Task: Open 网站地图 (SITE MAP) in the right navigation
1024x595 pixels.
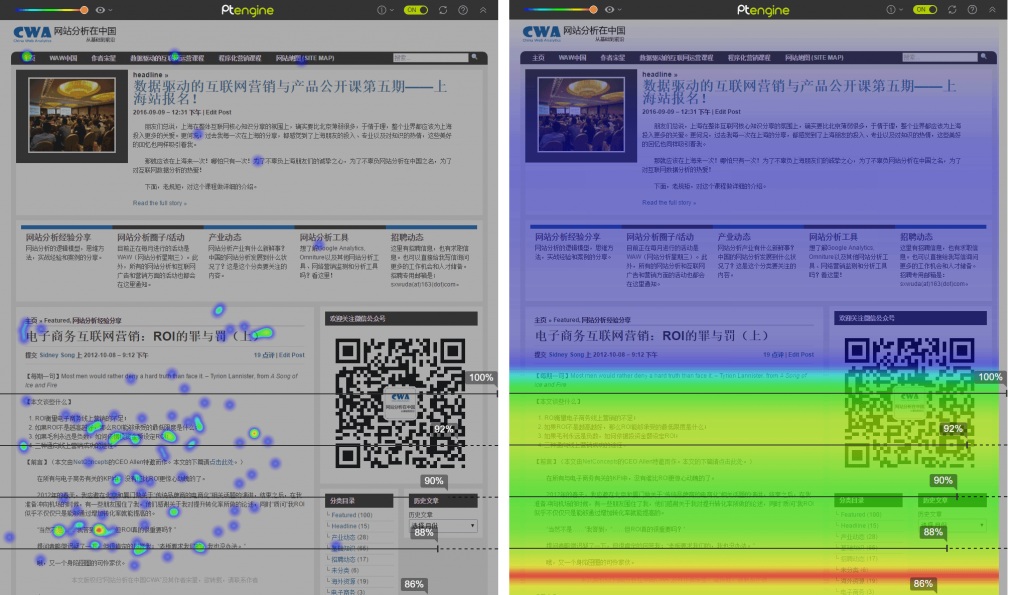Action: tap(814, 57)
